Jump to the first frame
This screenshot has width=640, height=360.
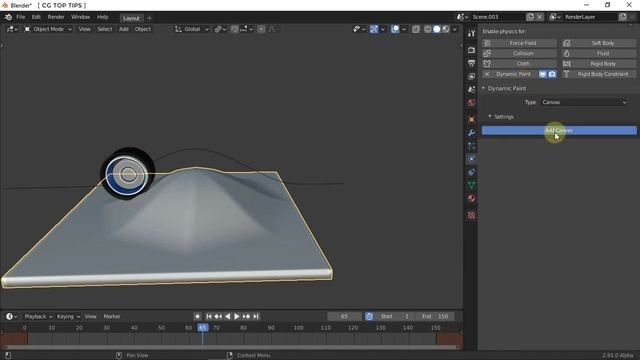coord(209,316)
